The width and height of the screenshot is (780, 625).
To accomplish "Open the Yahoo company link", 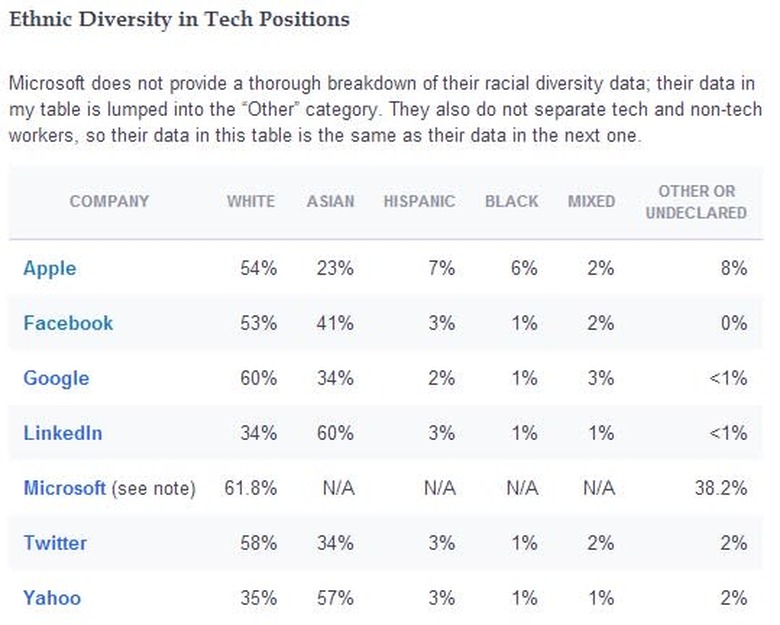I will click(x=52, y=598).
